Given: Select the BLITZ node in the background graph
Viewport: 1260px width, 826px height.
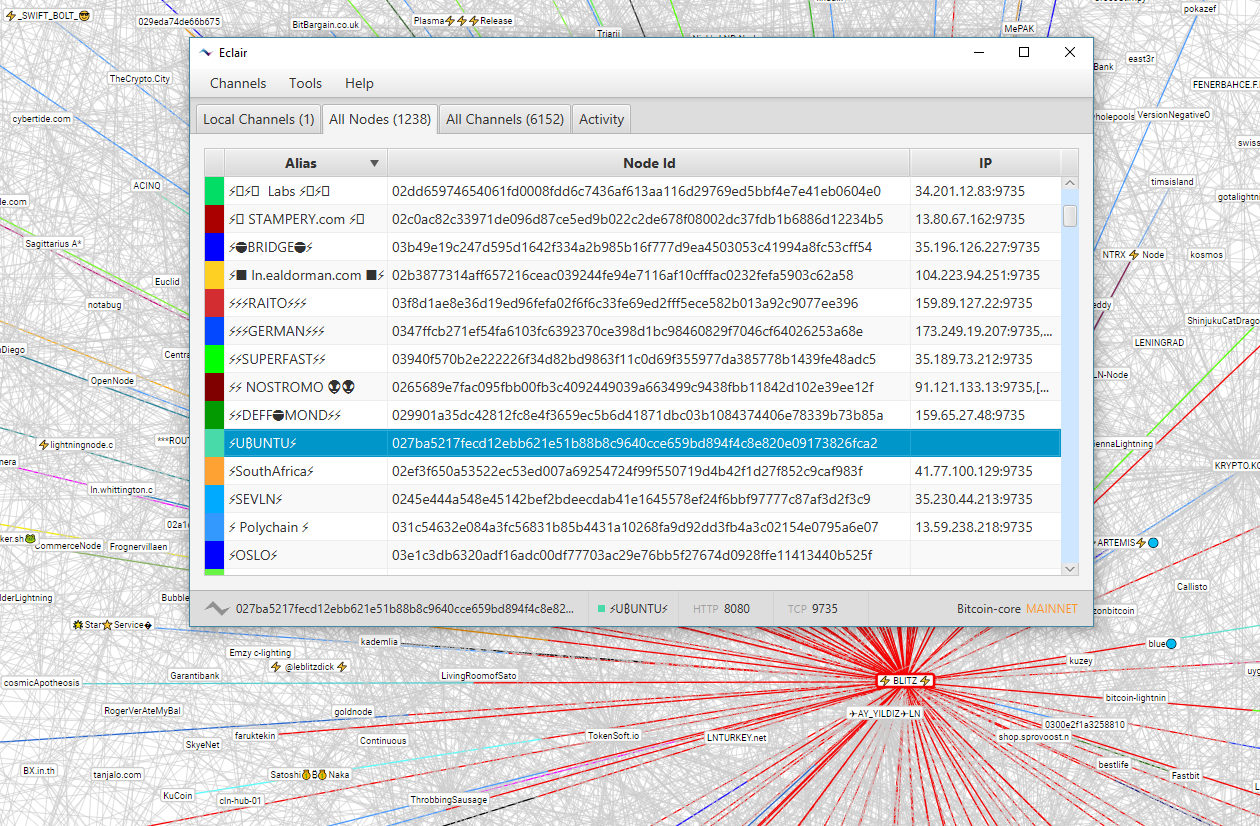Looking at the screenshot, I should (x=905, y=681).
